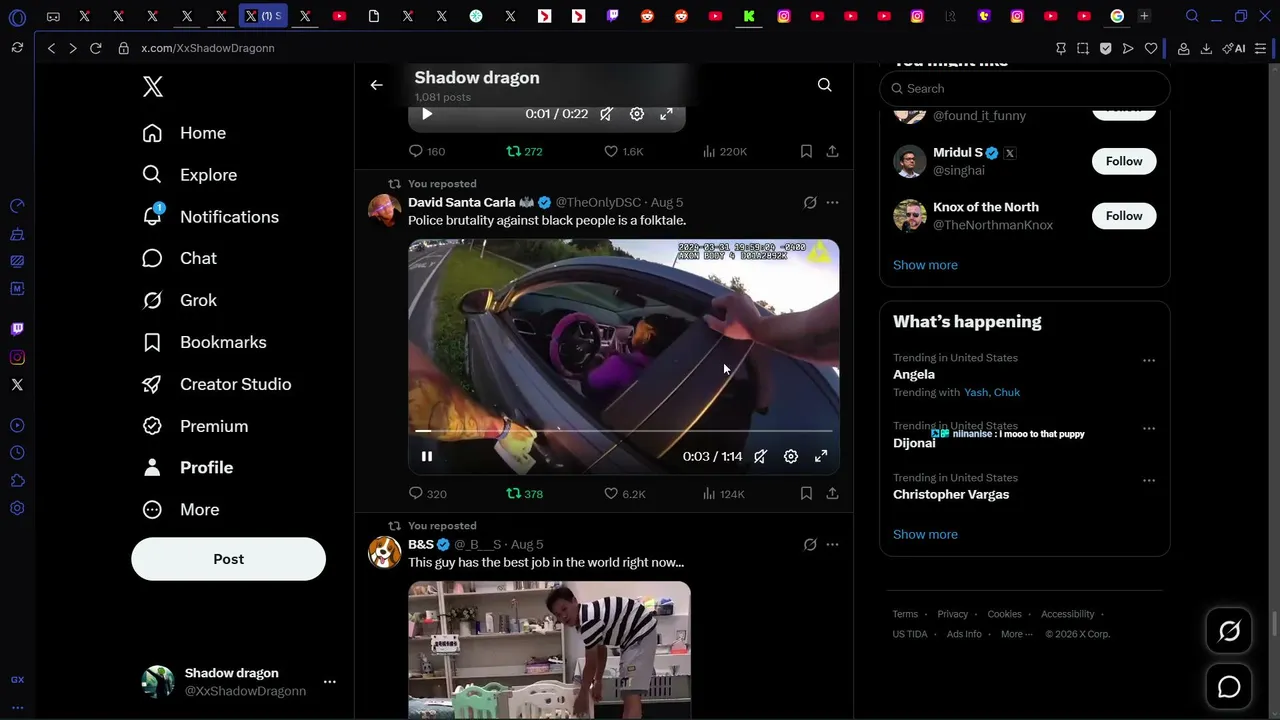Seek within the 1:14 video progress bar
This screenshot has width=1280, height=720.
click(624, 431)
